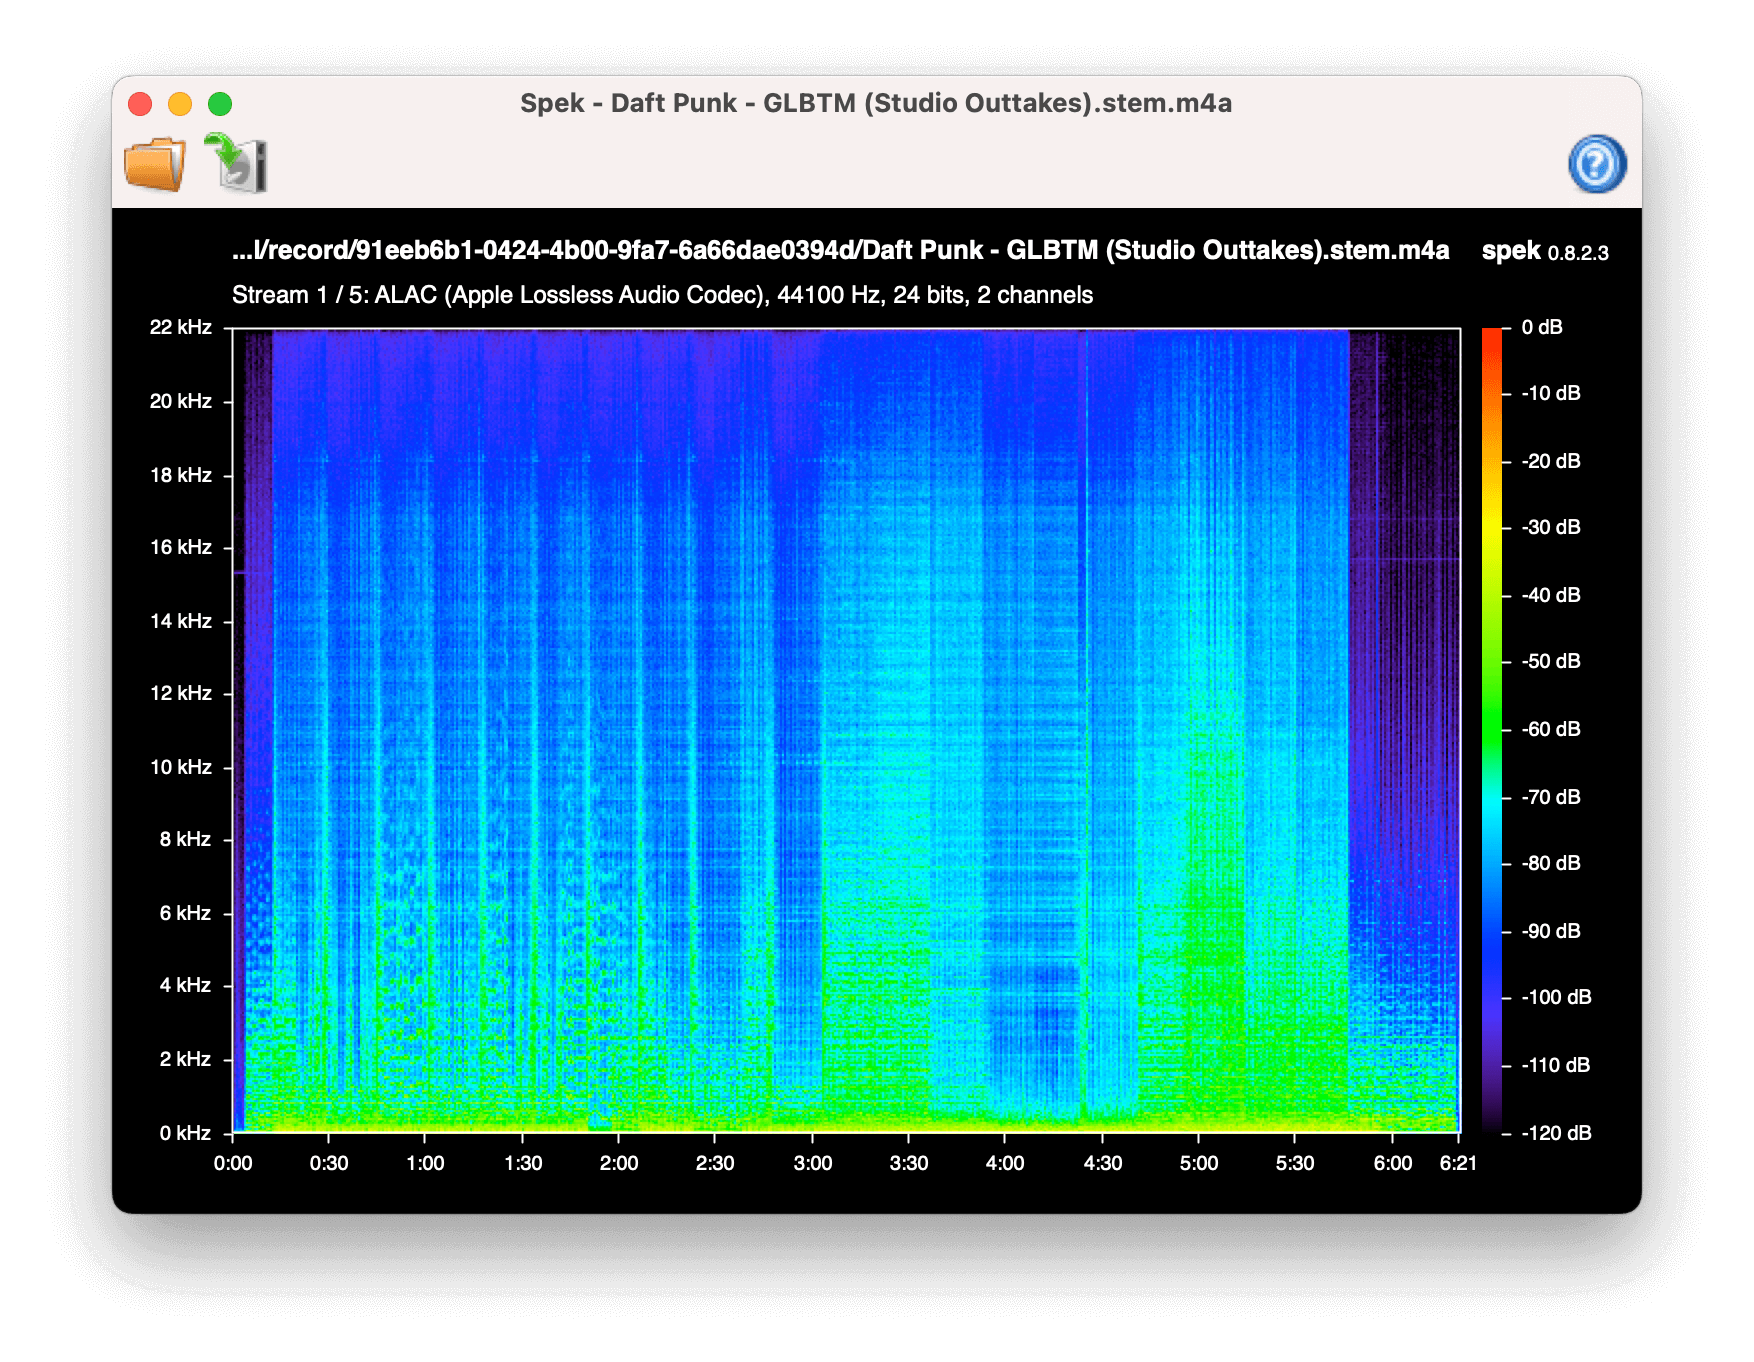The width and height of the screenshot is (1754, 1362).
Task: Click the spek 0.8.2.3 version label
Action: [1545, 251]
